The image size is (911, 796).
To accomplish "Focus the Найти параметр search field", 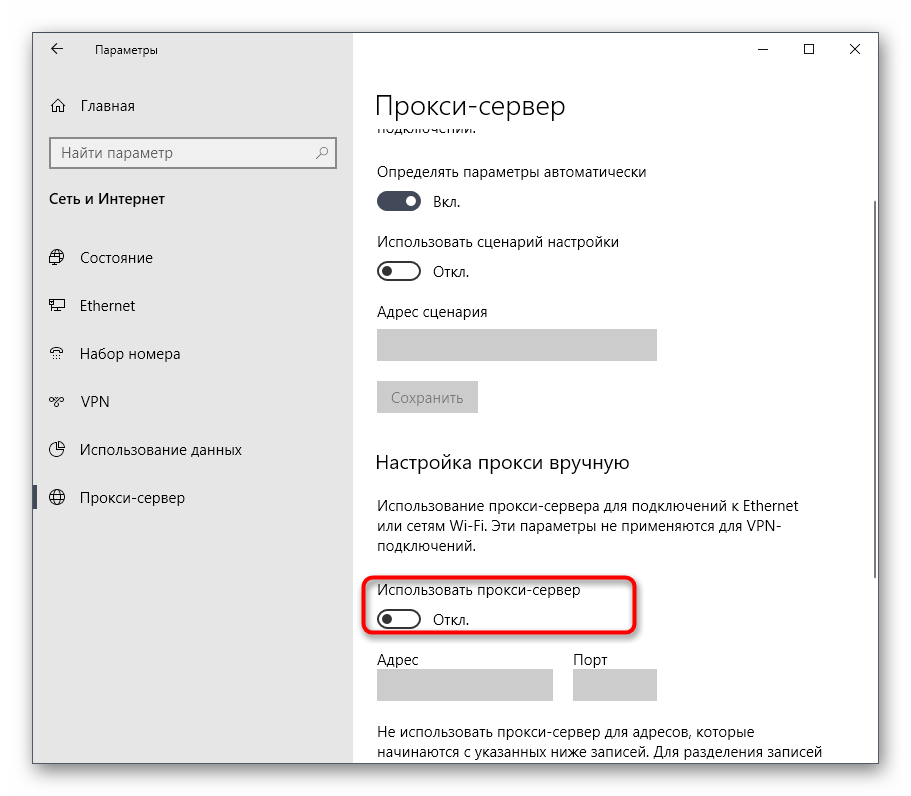I will [x=180, y=153].
